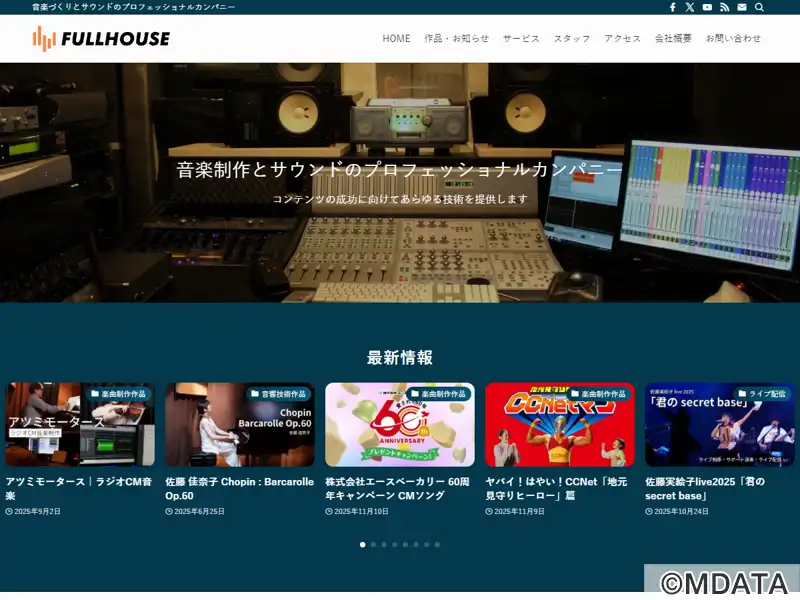Jump to the last carousel pagination dot
The image size is (800, 600).
437,545
